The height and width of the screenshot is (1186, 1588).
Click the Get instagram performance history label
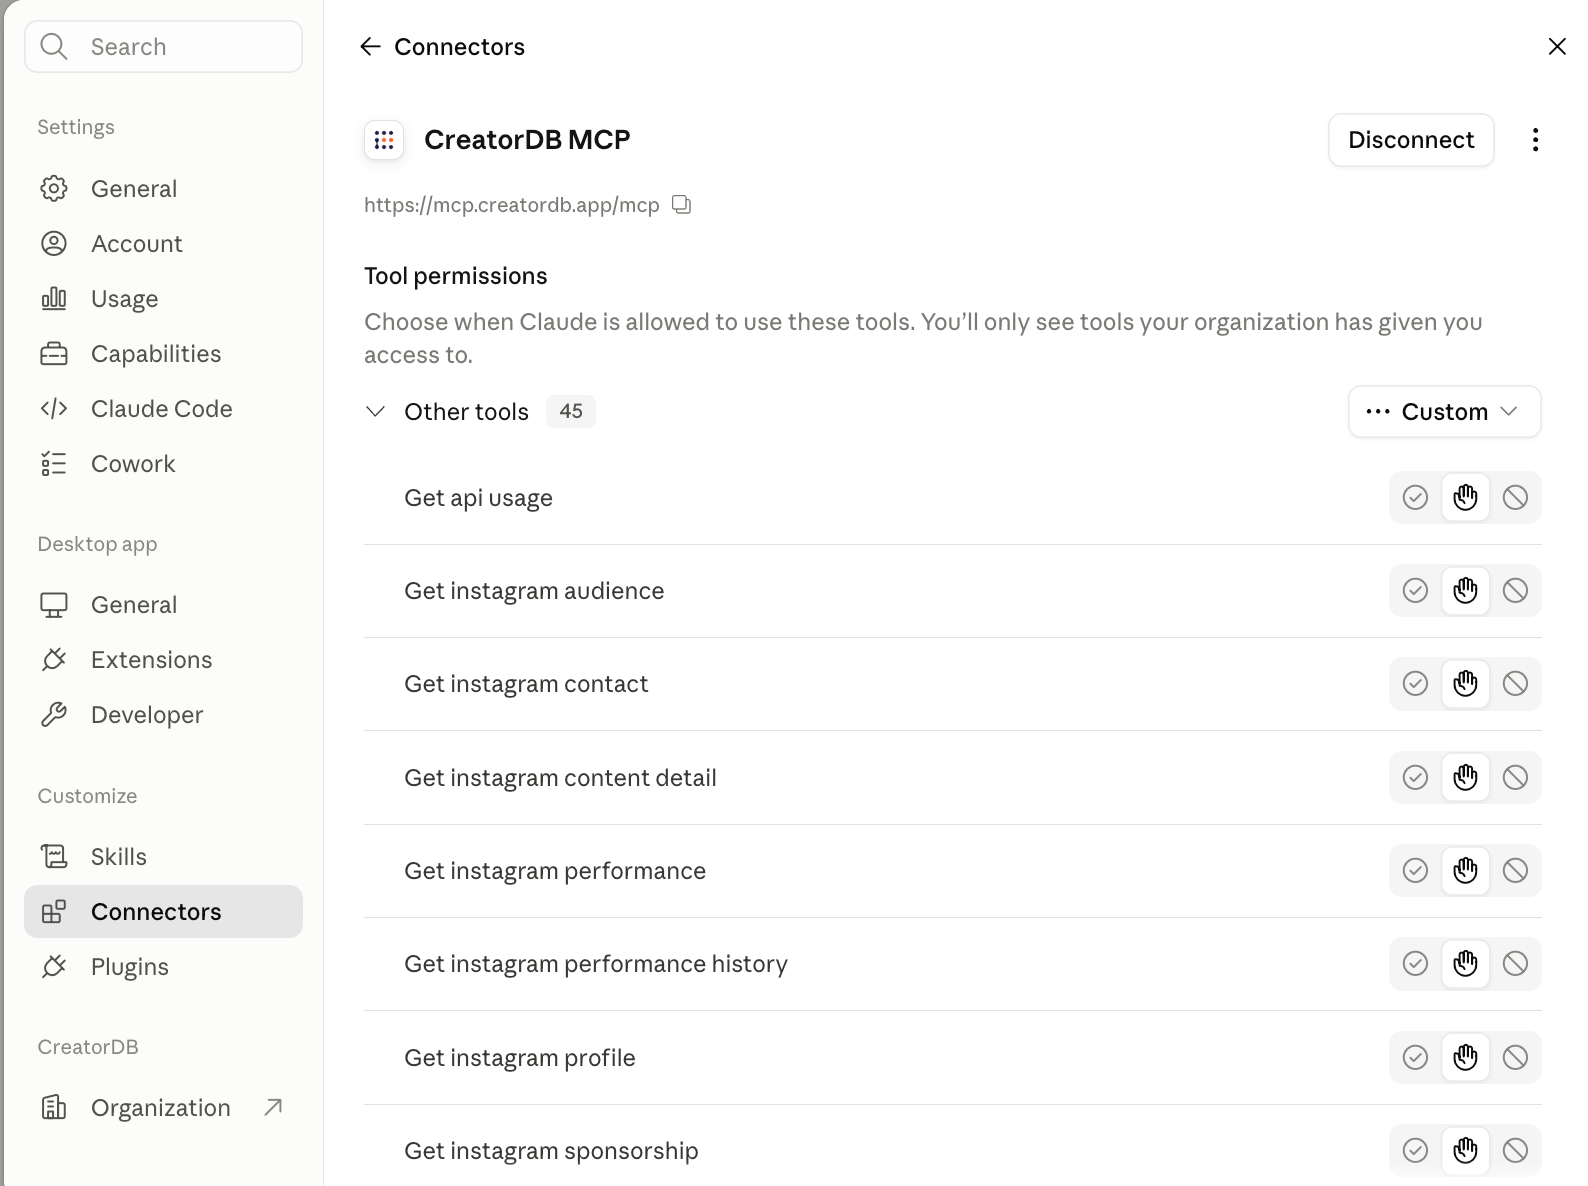596,964
